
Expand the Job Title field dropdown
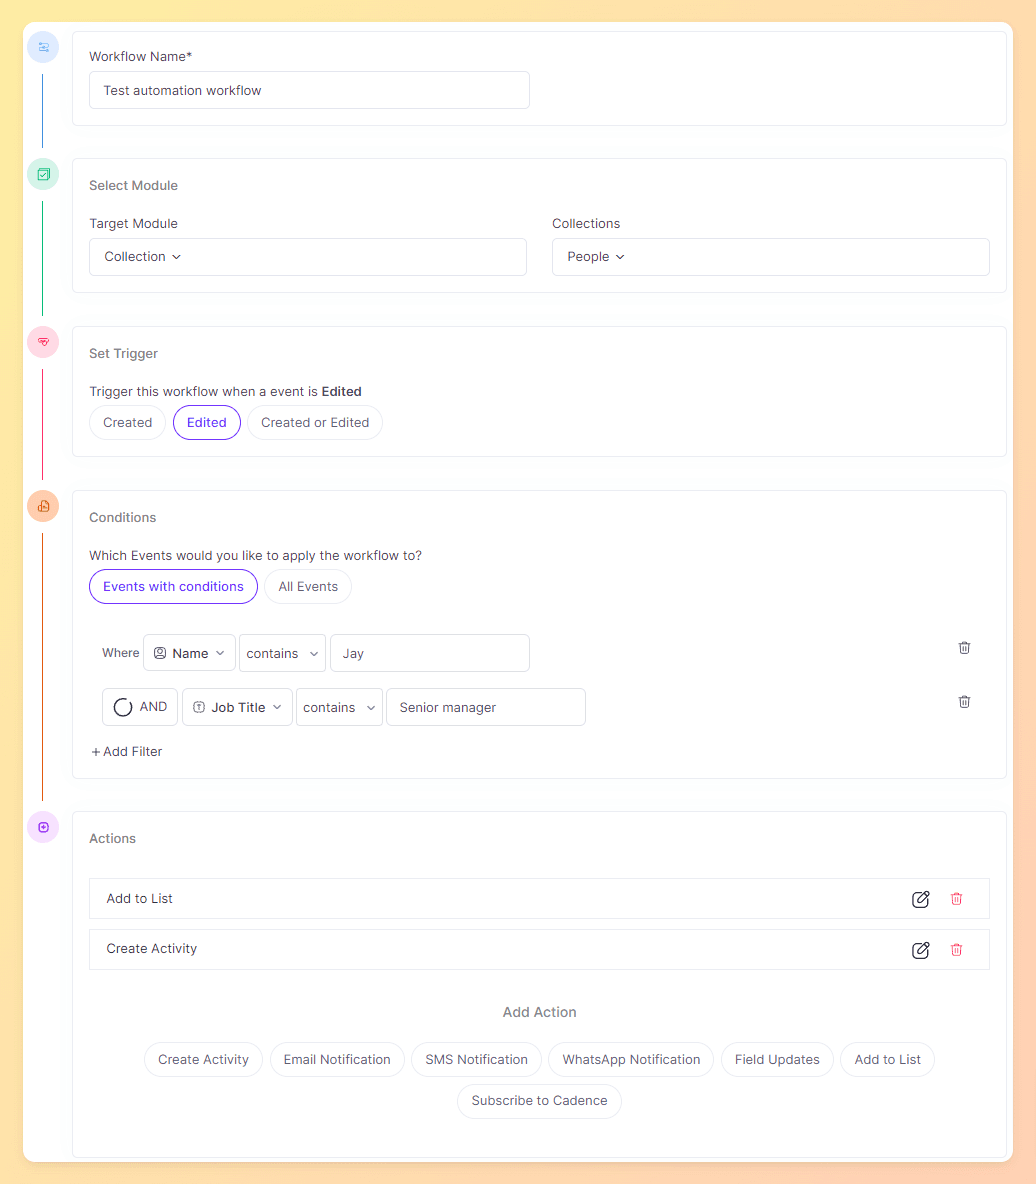click(x=237, y=707)
